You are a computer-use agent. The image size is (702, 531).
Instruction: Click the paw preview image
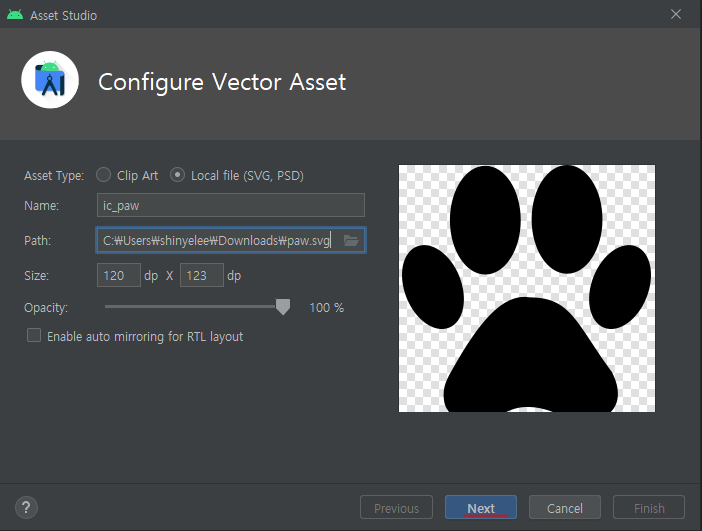coord(527,288)
